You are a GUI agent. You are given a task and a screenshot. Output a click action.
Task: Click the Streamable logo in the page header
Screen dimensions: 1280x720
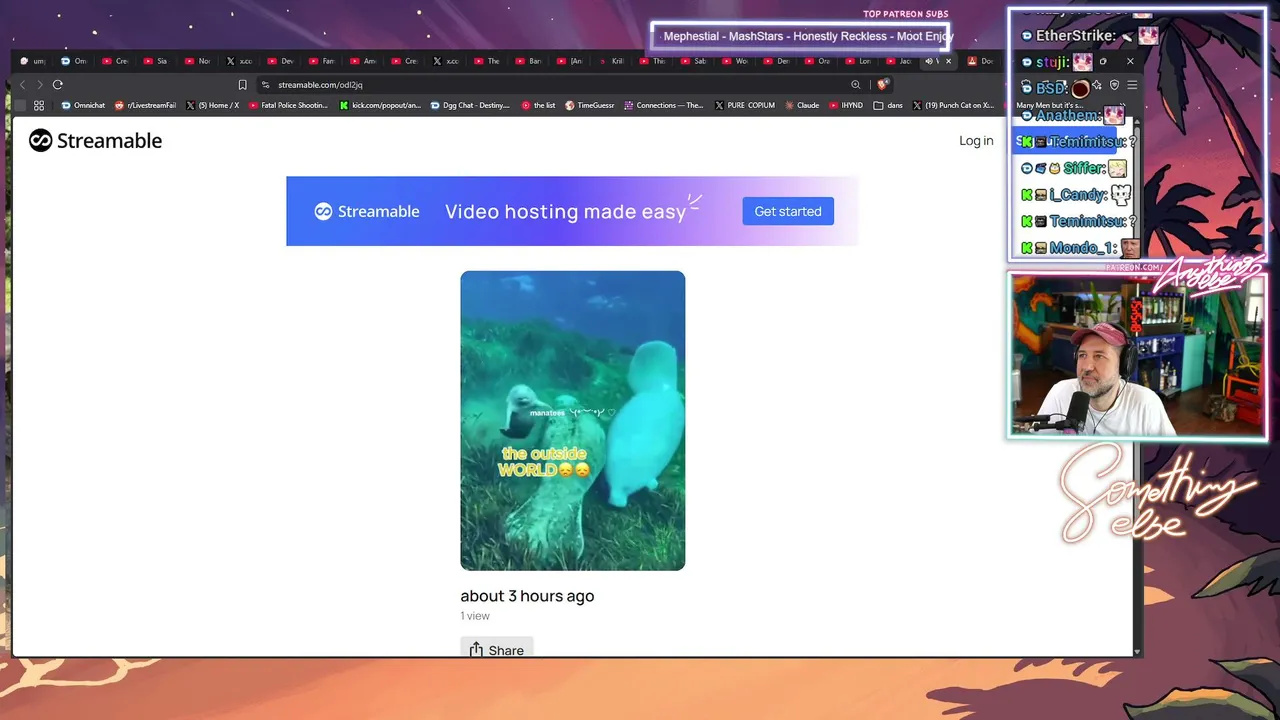tap(95, 141)
